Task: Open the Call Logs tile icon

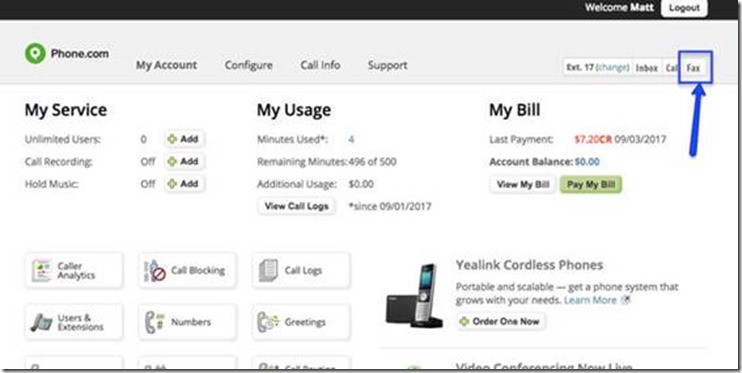Action: click(x=268, y=271)
